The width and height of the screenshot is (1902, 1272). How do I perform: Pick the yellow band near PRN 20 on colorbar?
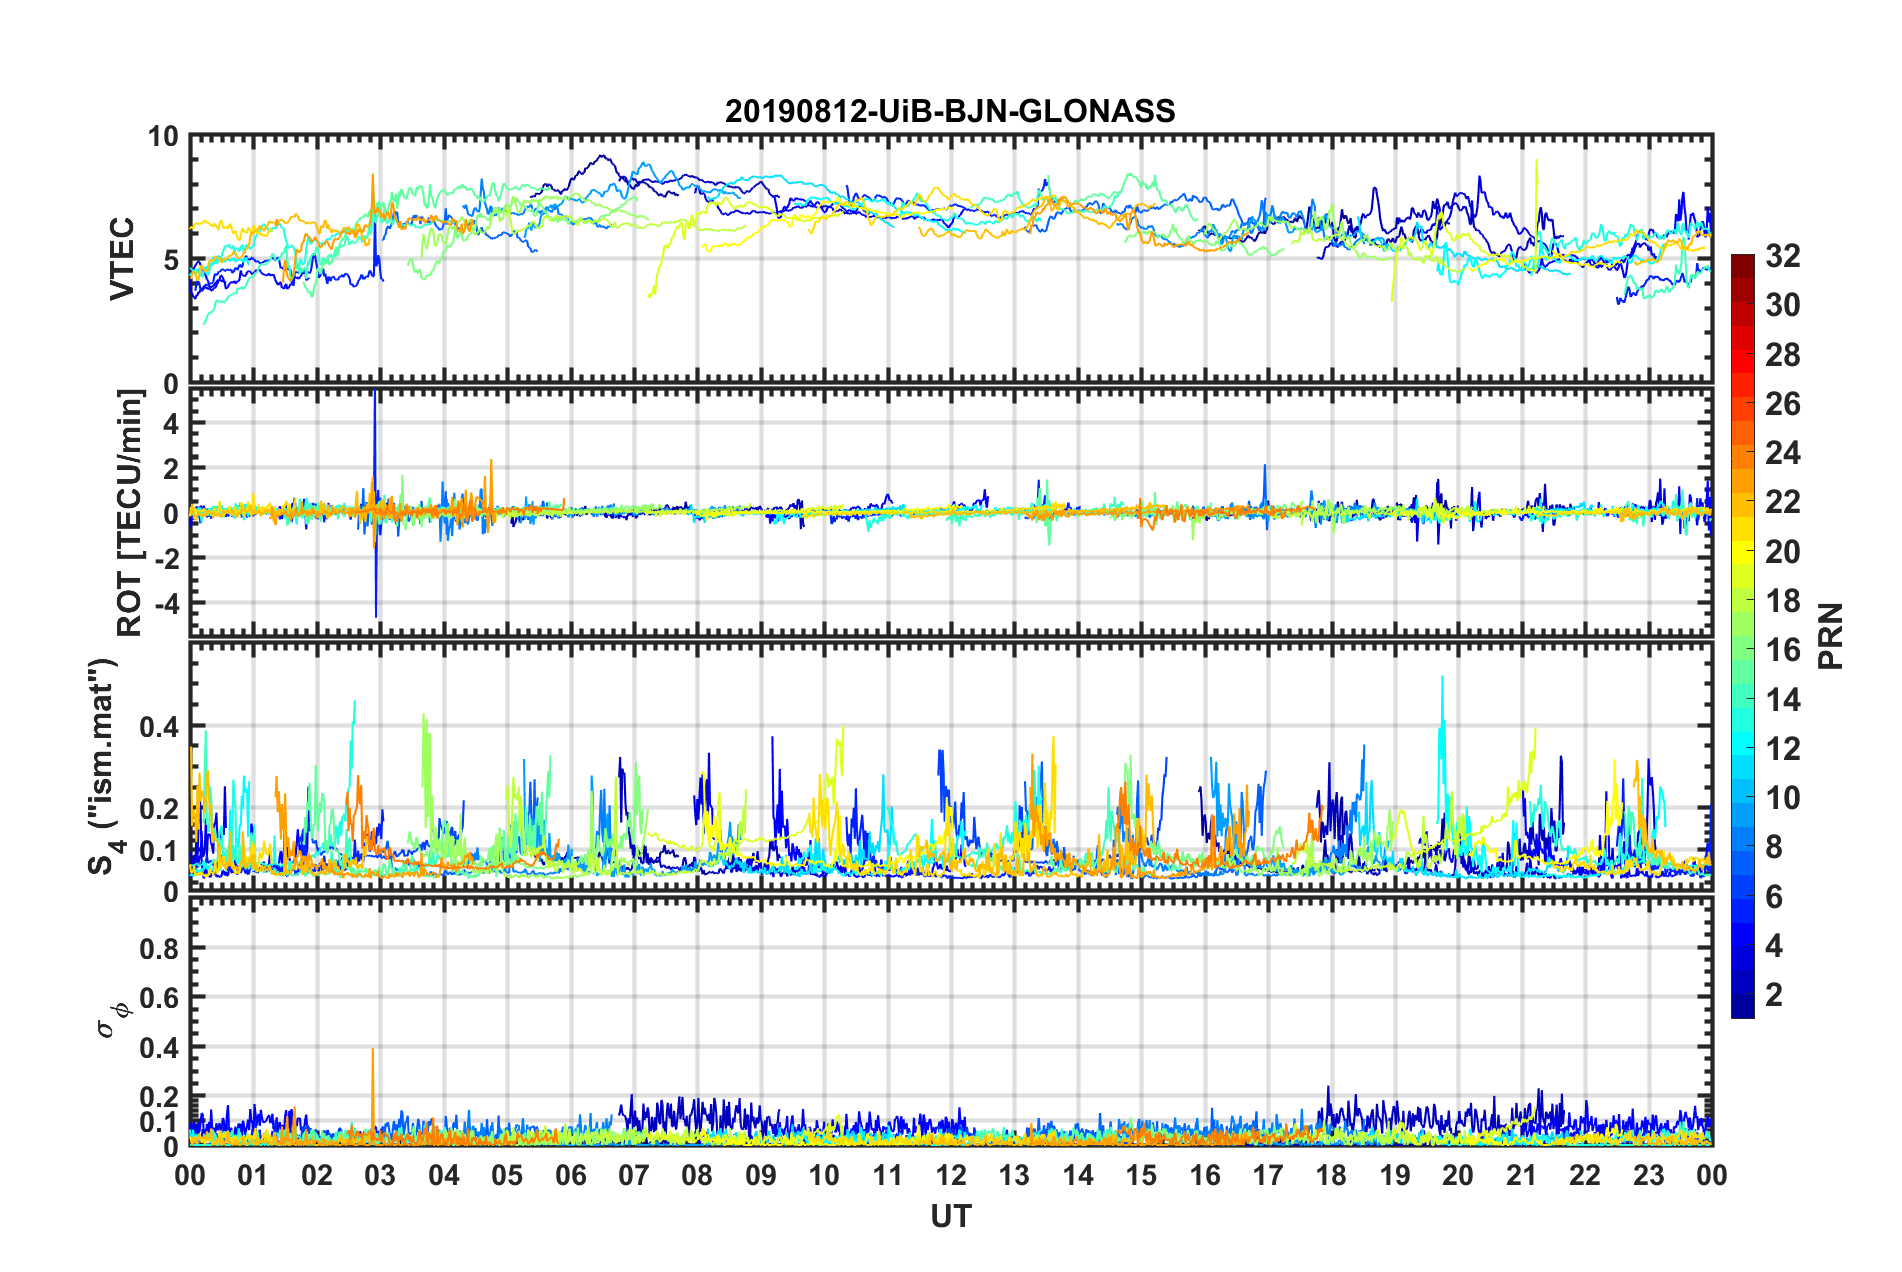pyautogui.click(x=1743, y=553)
